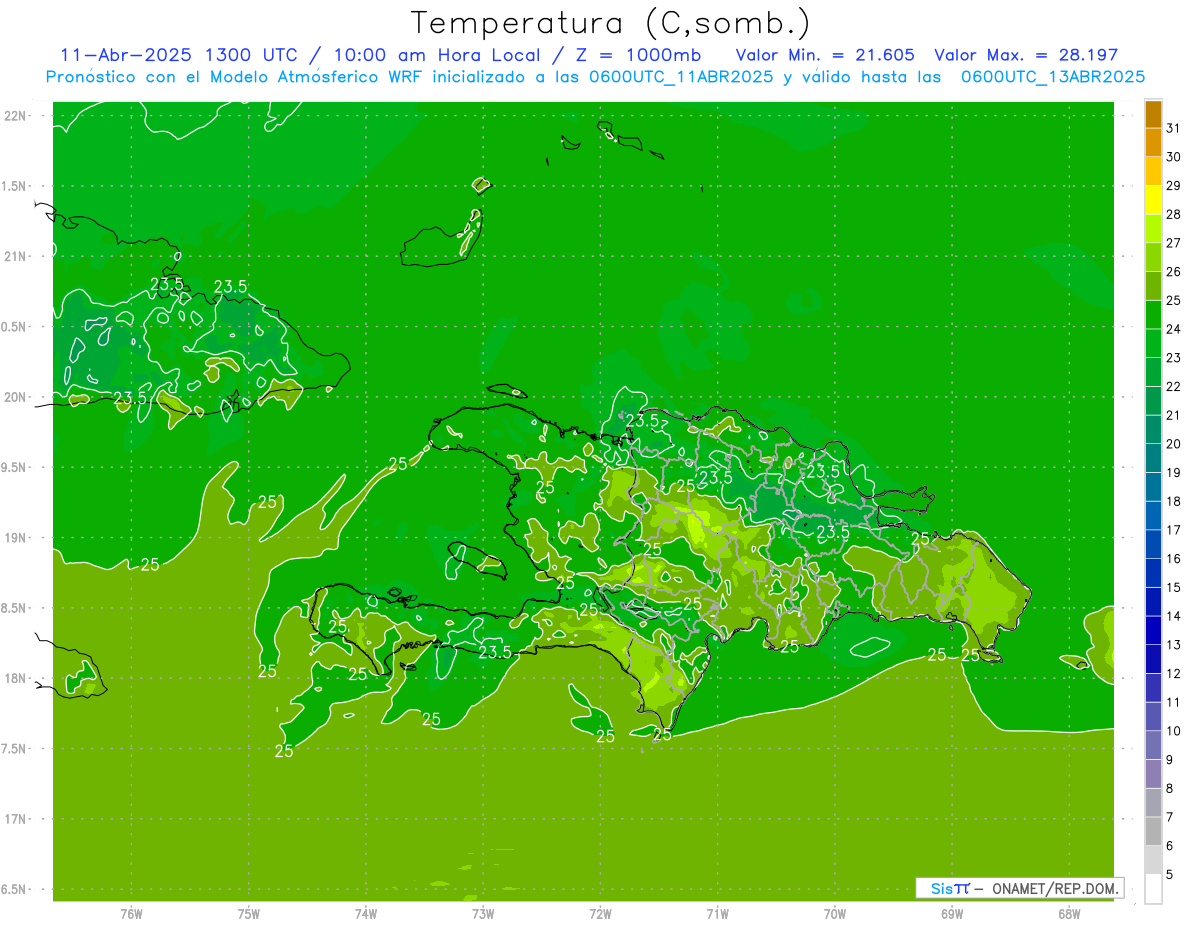Select the "20N" latitude axis label
This screenshot has height=927, width=1200.
point(16,397)
